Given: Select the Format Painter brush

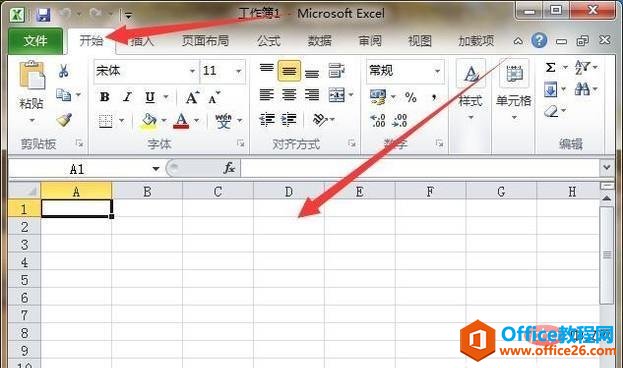Looking at the screenshot, I should pos(64,120).
